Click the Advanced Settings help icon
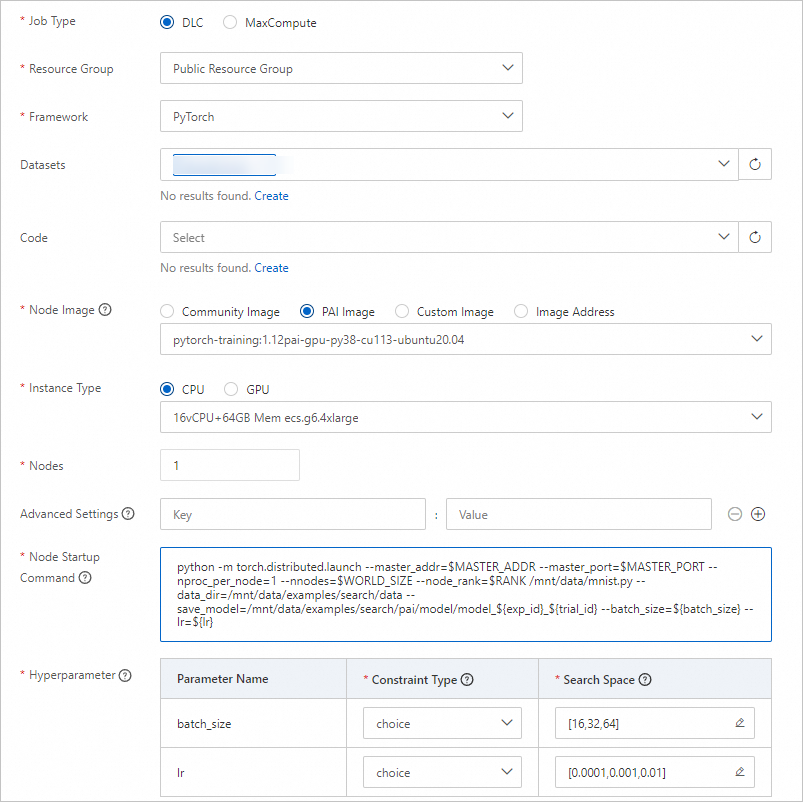This screenshot has height=802, width=803. [x=128, y=514]
